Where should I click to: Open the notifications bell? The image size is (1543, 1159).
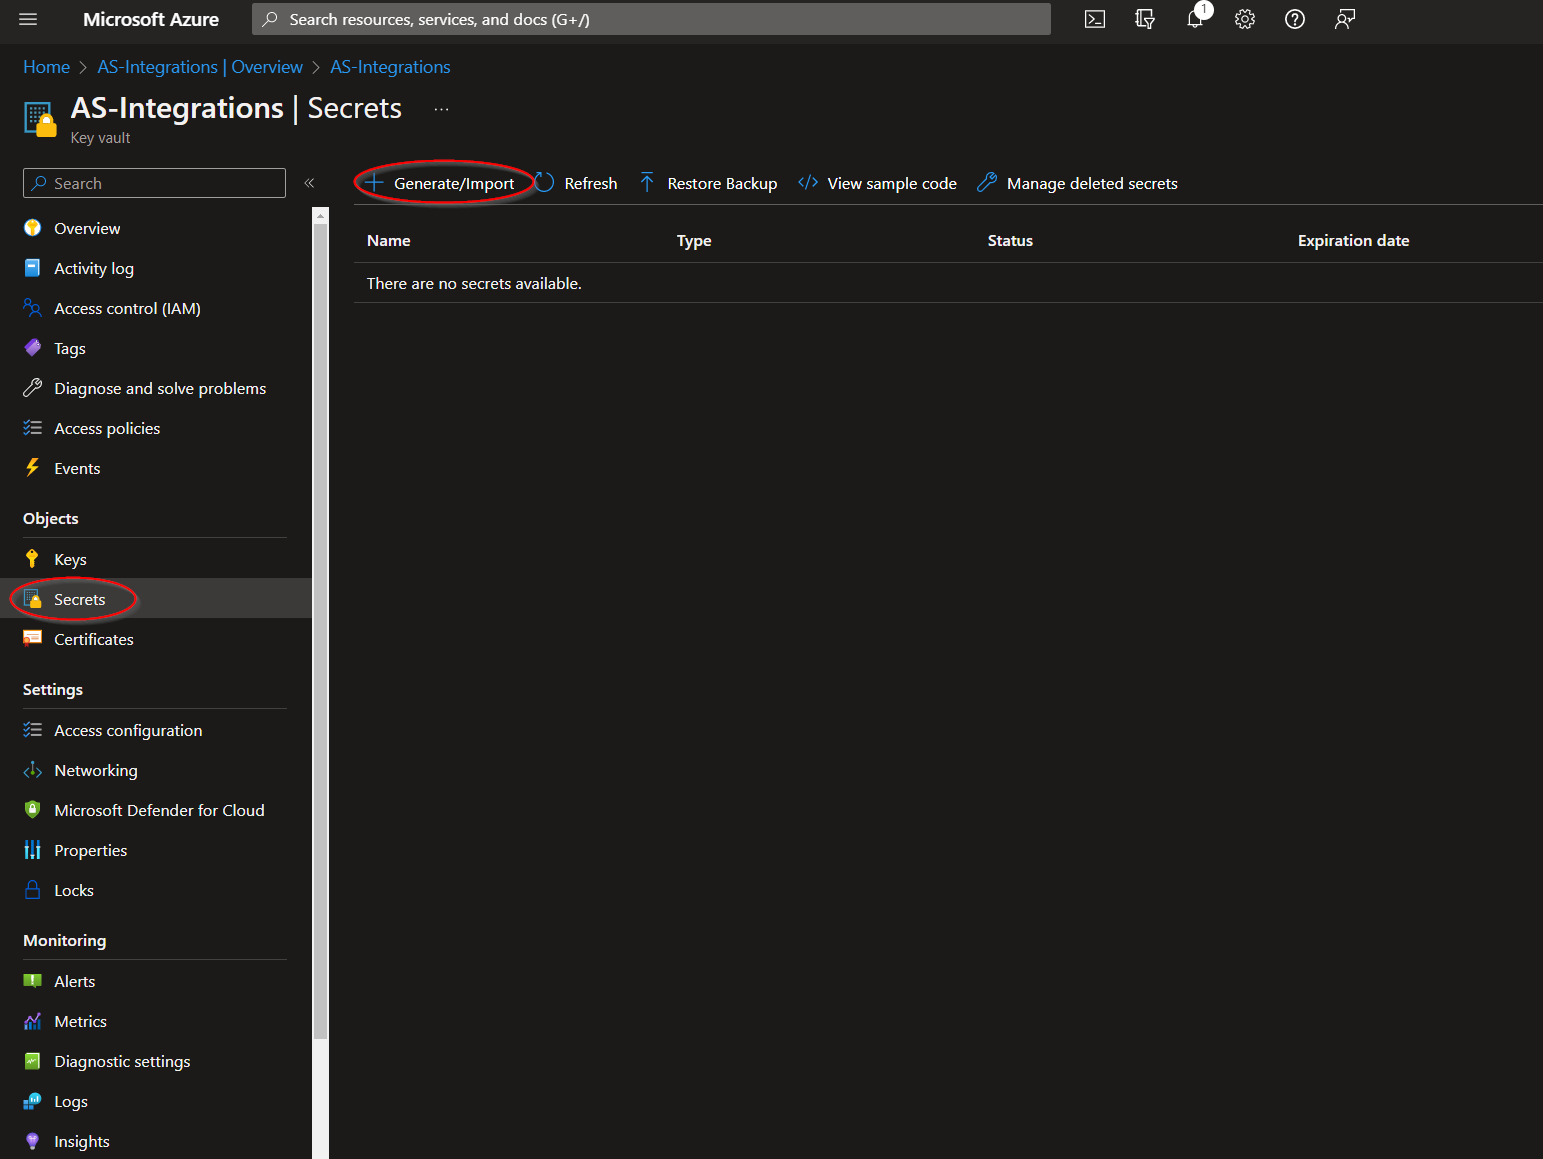1195,19
